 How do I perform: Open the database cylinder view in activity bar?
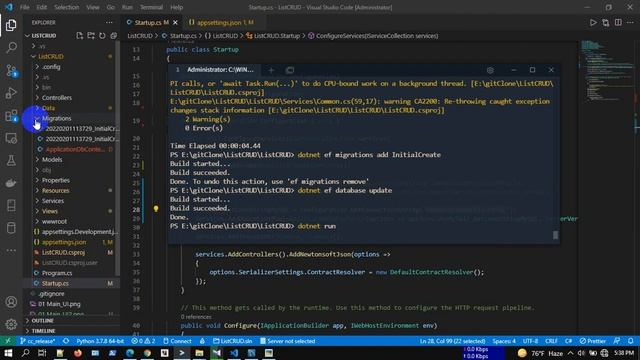(11, 228)
